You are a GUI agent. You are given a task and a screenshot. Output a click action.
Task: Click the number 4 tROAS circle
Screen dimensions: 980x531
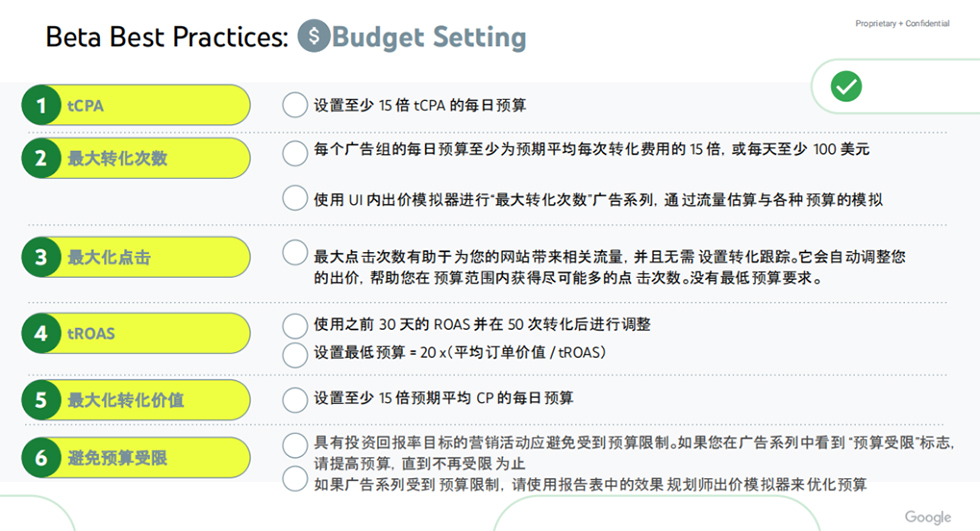point(41,333)
